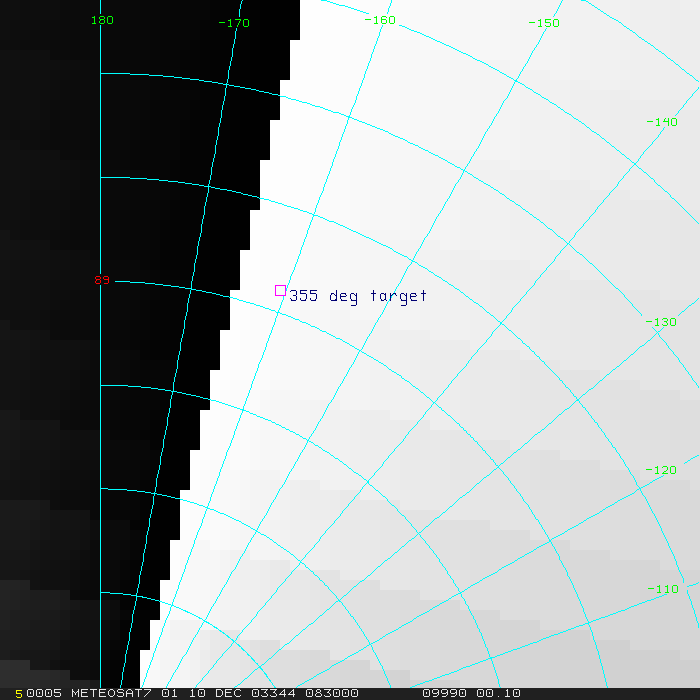Viewport: 700px width, 700px height.
Task: Click the 180 longitude label
Action: click(x=102, y=20)
